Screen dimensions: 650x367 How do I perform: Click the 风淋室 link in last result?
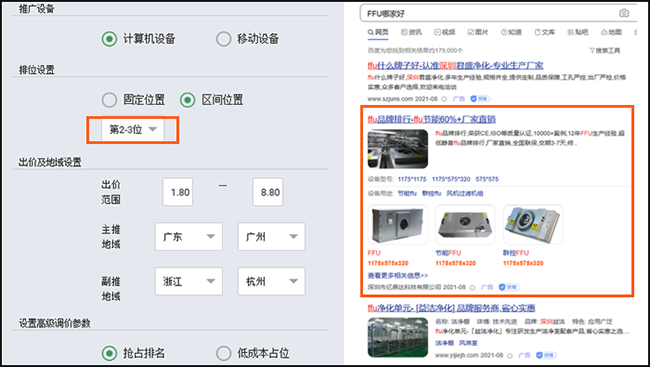[x=468, y=343]
